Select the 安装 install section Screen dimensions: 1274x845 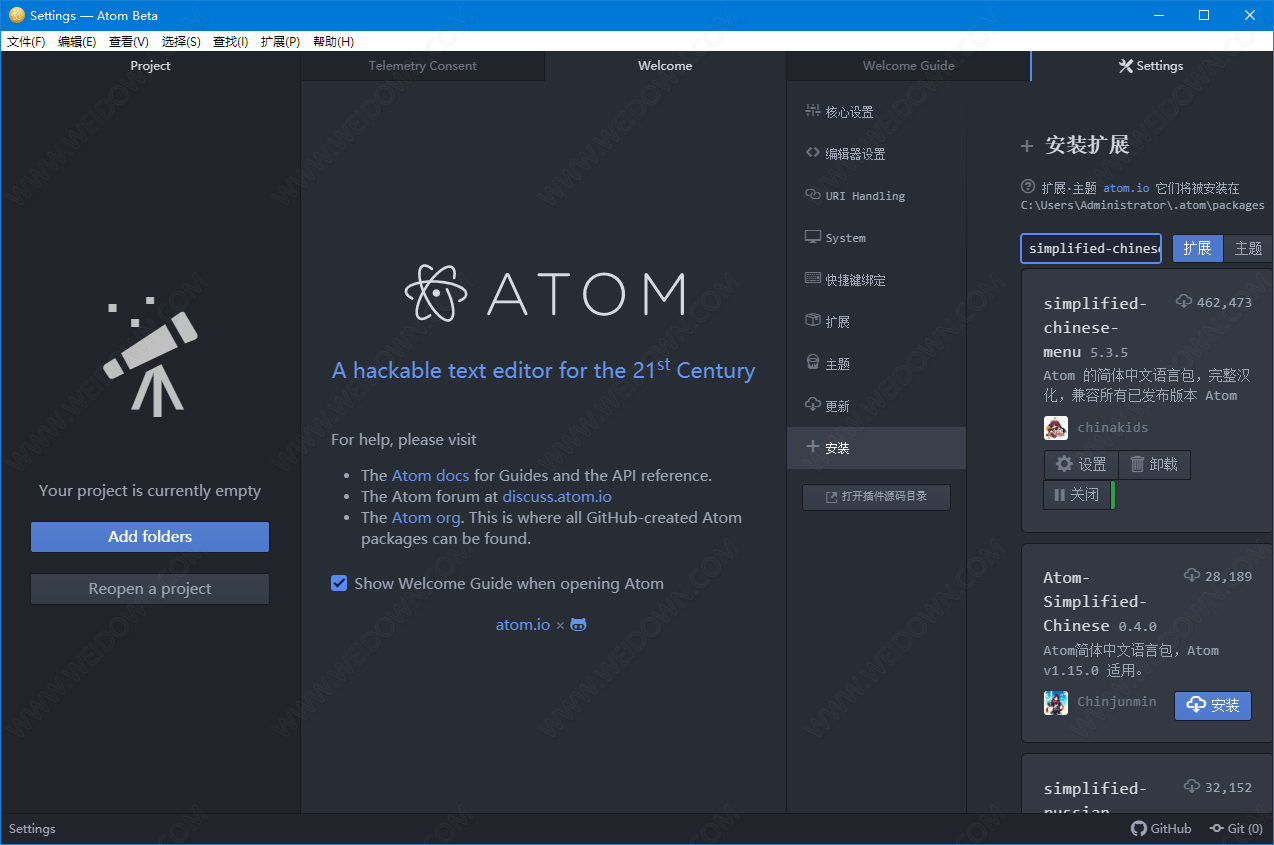876,448
